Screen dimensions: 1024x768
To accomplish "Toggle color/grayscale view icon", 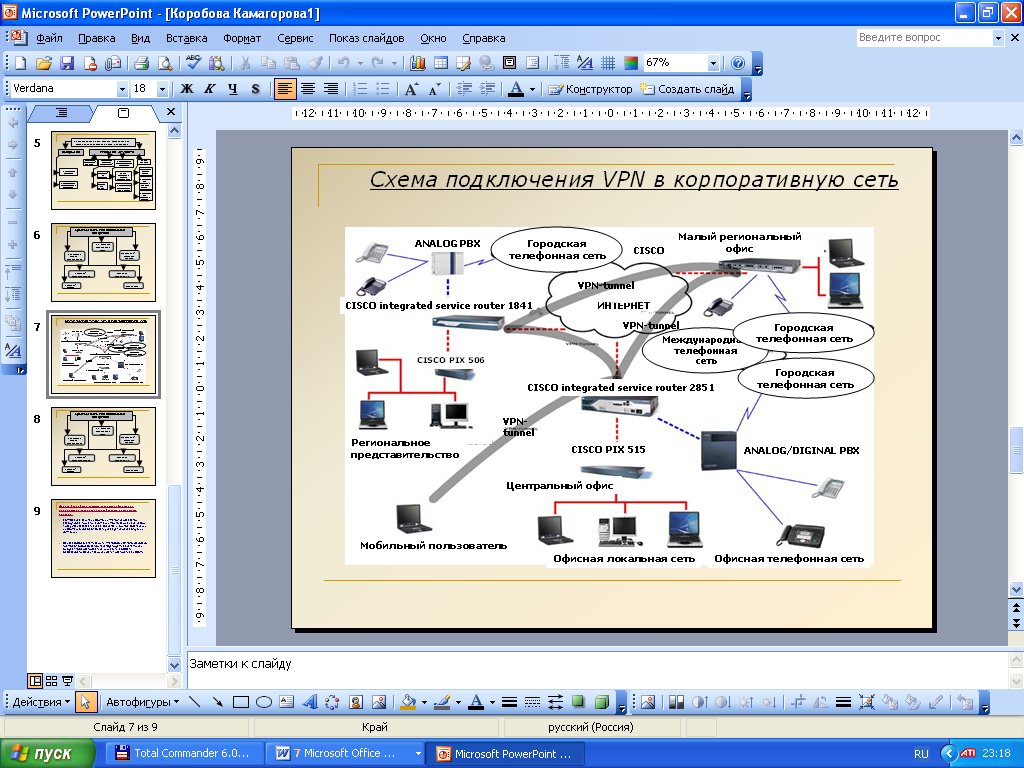I will [631, 63].
